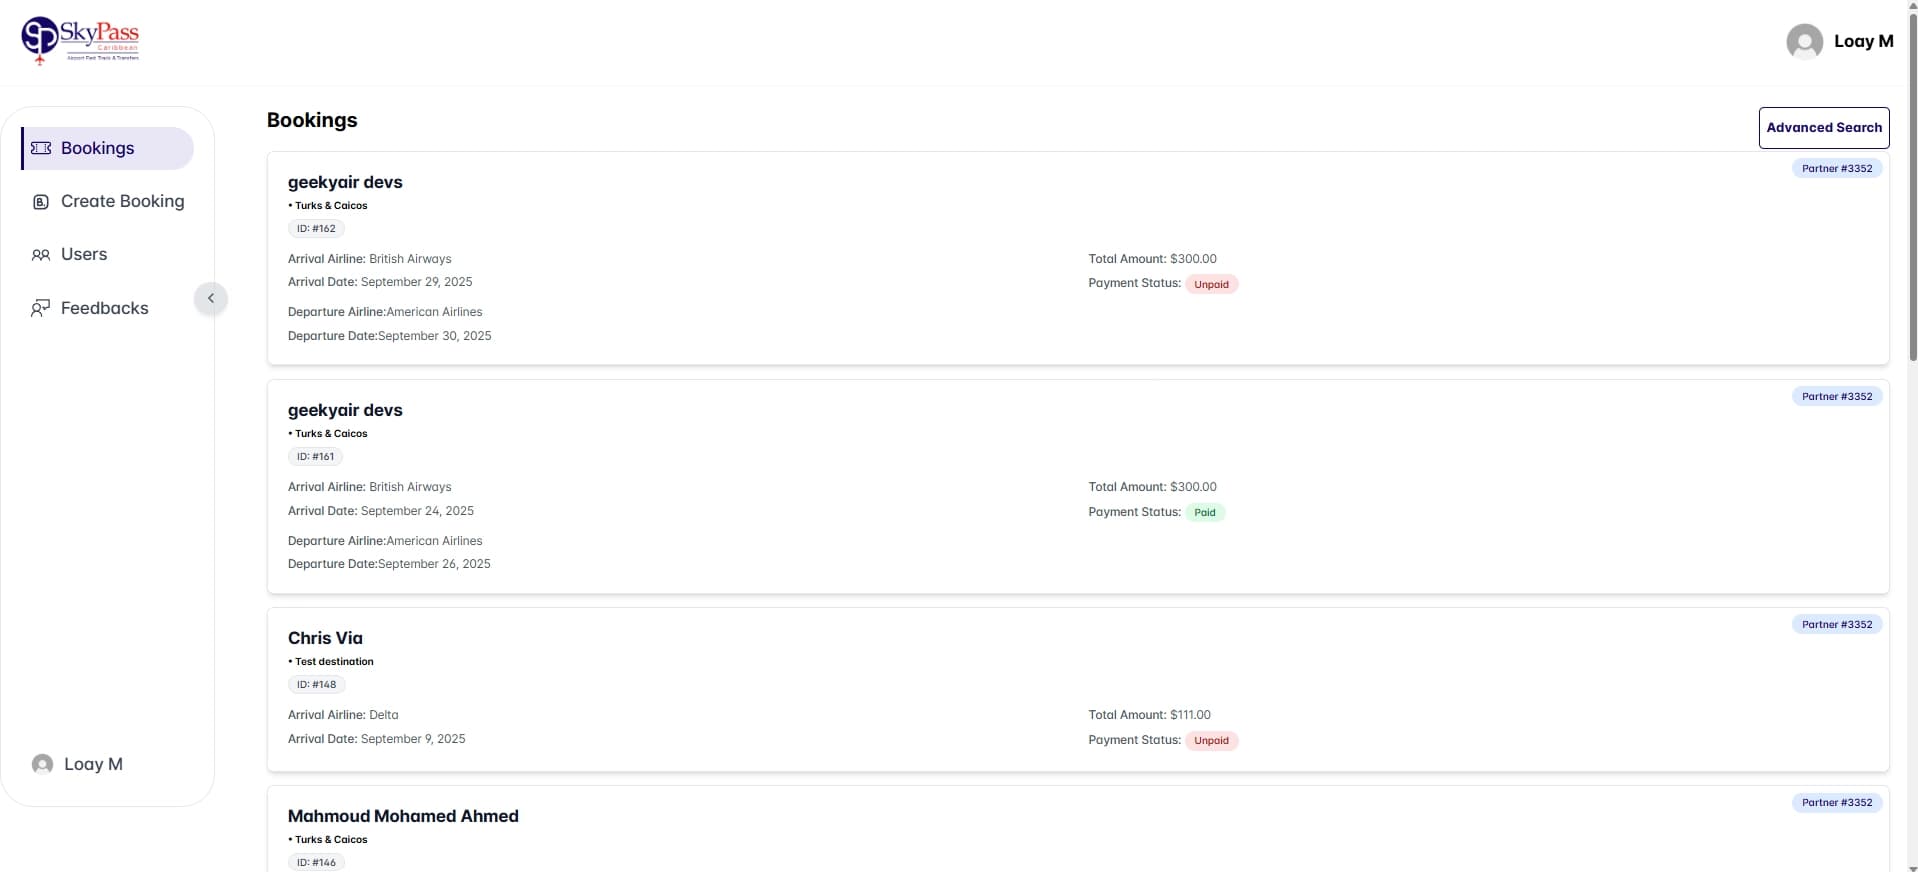Collapse the sidebar using the chevron
The height and width of the screenshot is (872, 1918).
210,297
